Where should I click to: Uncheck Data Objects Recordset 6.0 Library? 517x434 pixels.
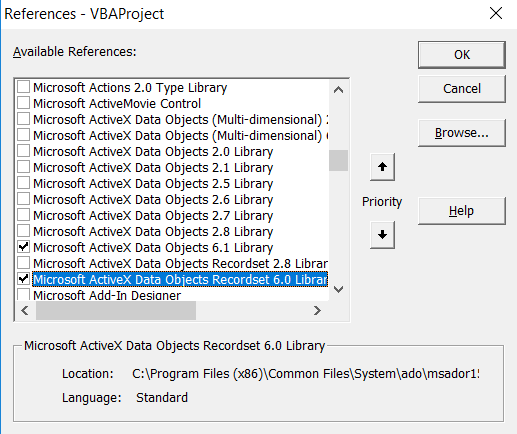point(23,279)
